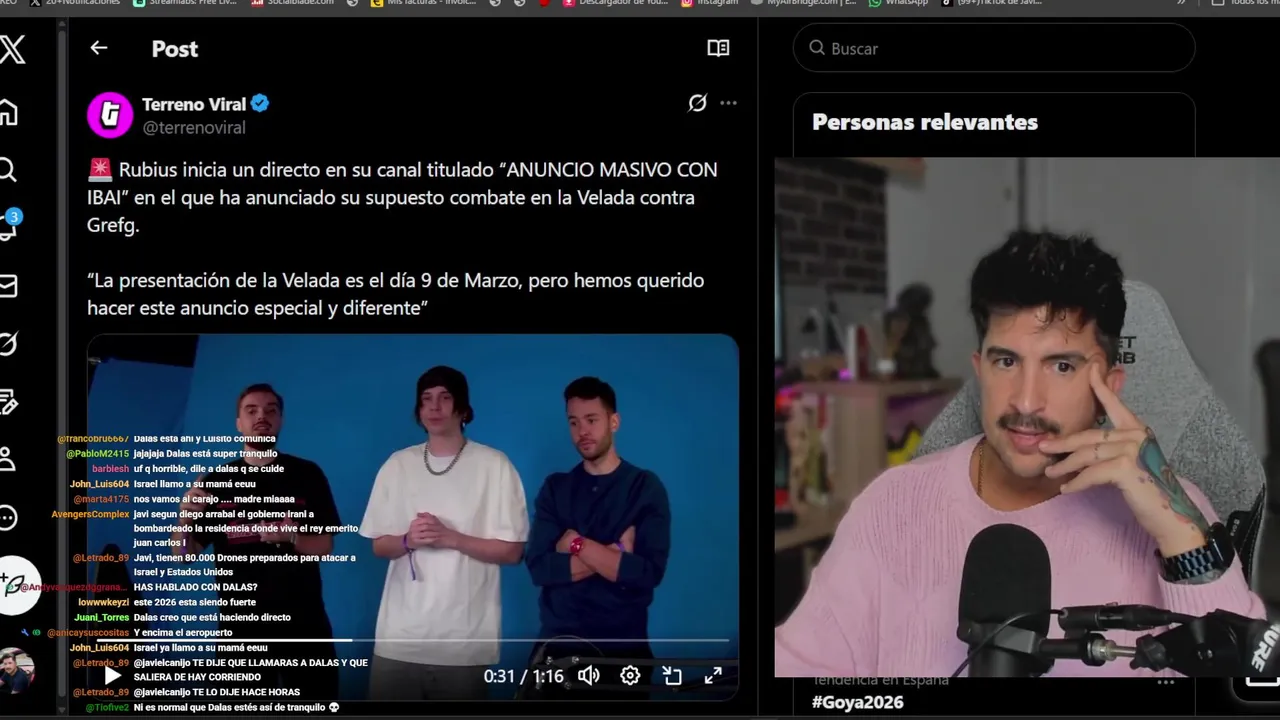Screen dimensions: 1280x720
Task: Click the tweet text mentioning ANUNCIO MASIVO
Action: click(402, 197)
